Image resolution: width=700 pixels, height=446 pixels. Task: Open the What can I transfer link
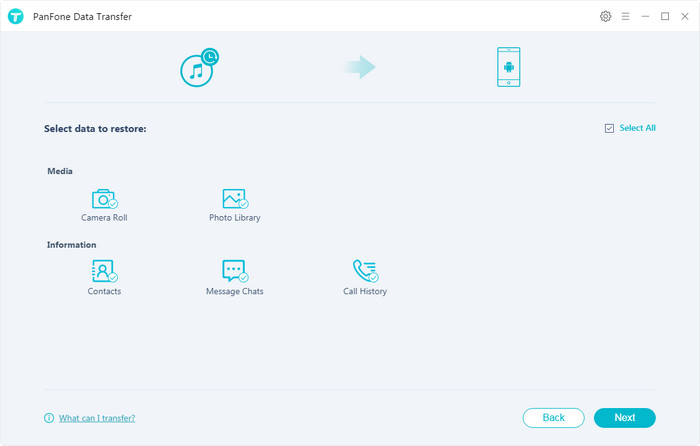pyautogui.click(x=97, y=418)
